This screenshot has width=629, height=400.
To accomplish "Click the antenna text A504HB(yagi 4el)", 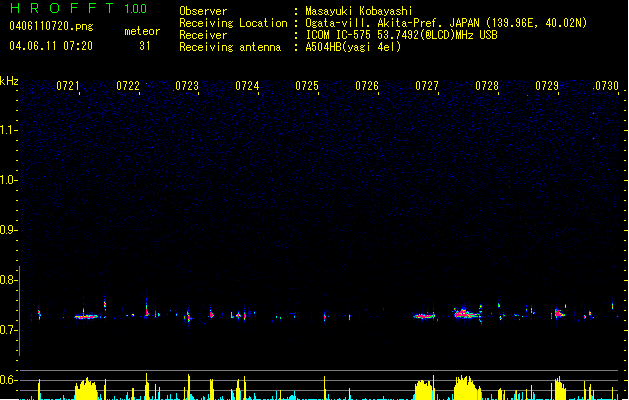I will [353, 47].
